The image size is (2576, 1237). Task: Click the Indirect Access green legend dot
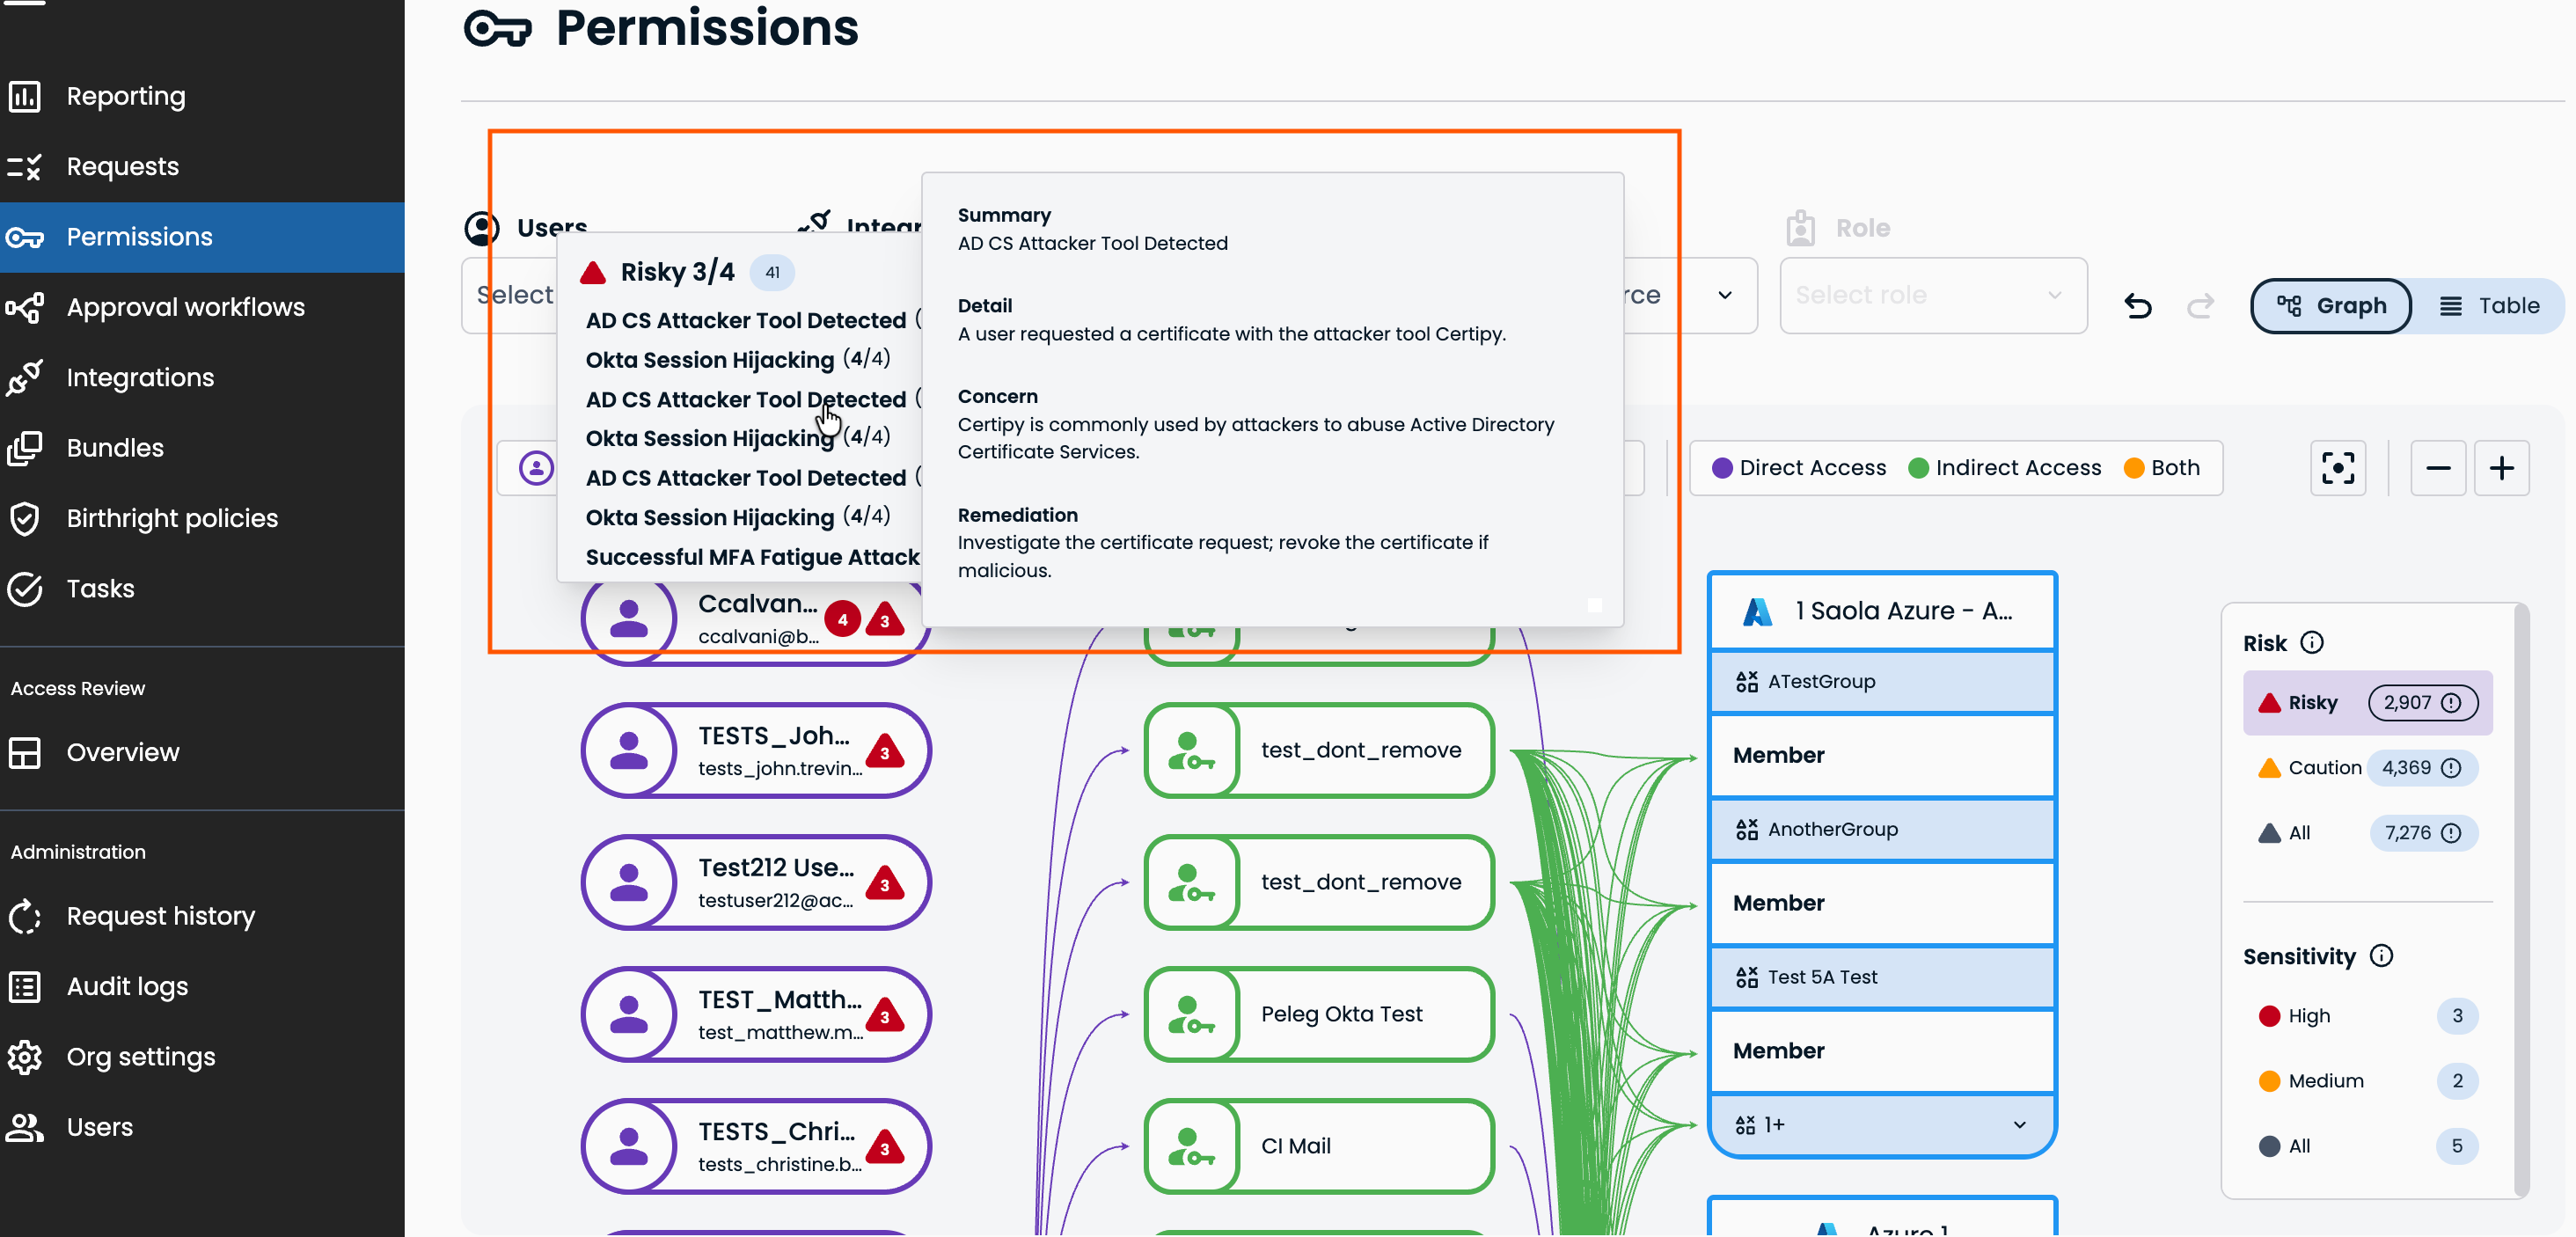point(1918,468)
